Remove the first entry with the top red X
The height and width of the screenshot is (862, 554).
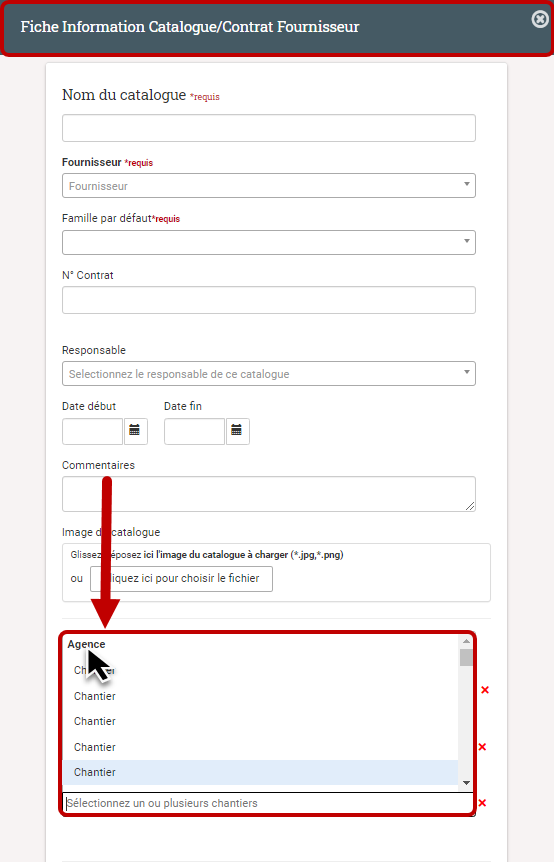coord(485,689)
